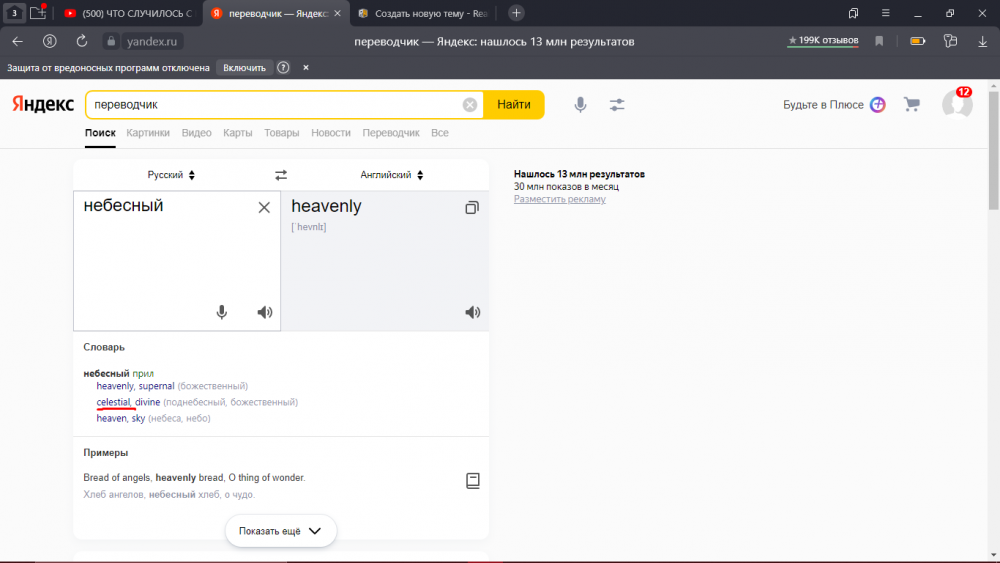This screenshot has height=563, width=1000.
Task: Clear the source text небесный with X
Action: click(264, 207)
